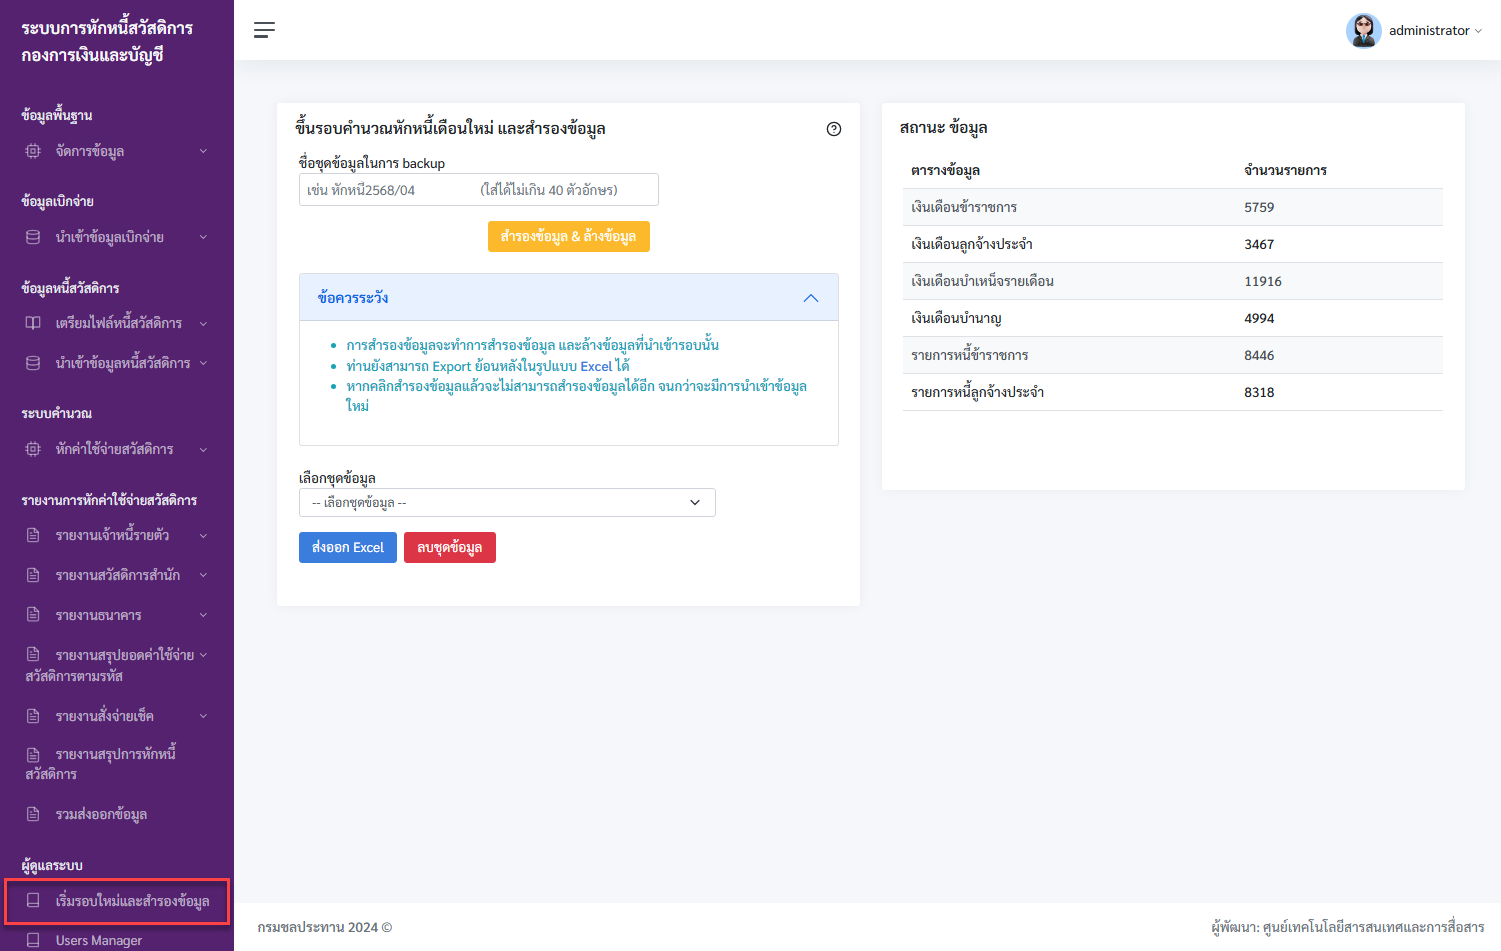Click the book icon beside เตรียมไฟล์หนี้สวัสดิการ
The width and height of the screenshot is (1501, 951).
(x=33, y=323)
